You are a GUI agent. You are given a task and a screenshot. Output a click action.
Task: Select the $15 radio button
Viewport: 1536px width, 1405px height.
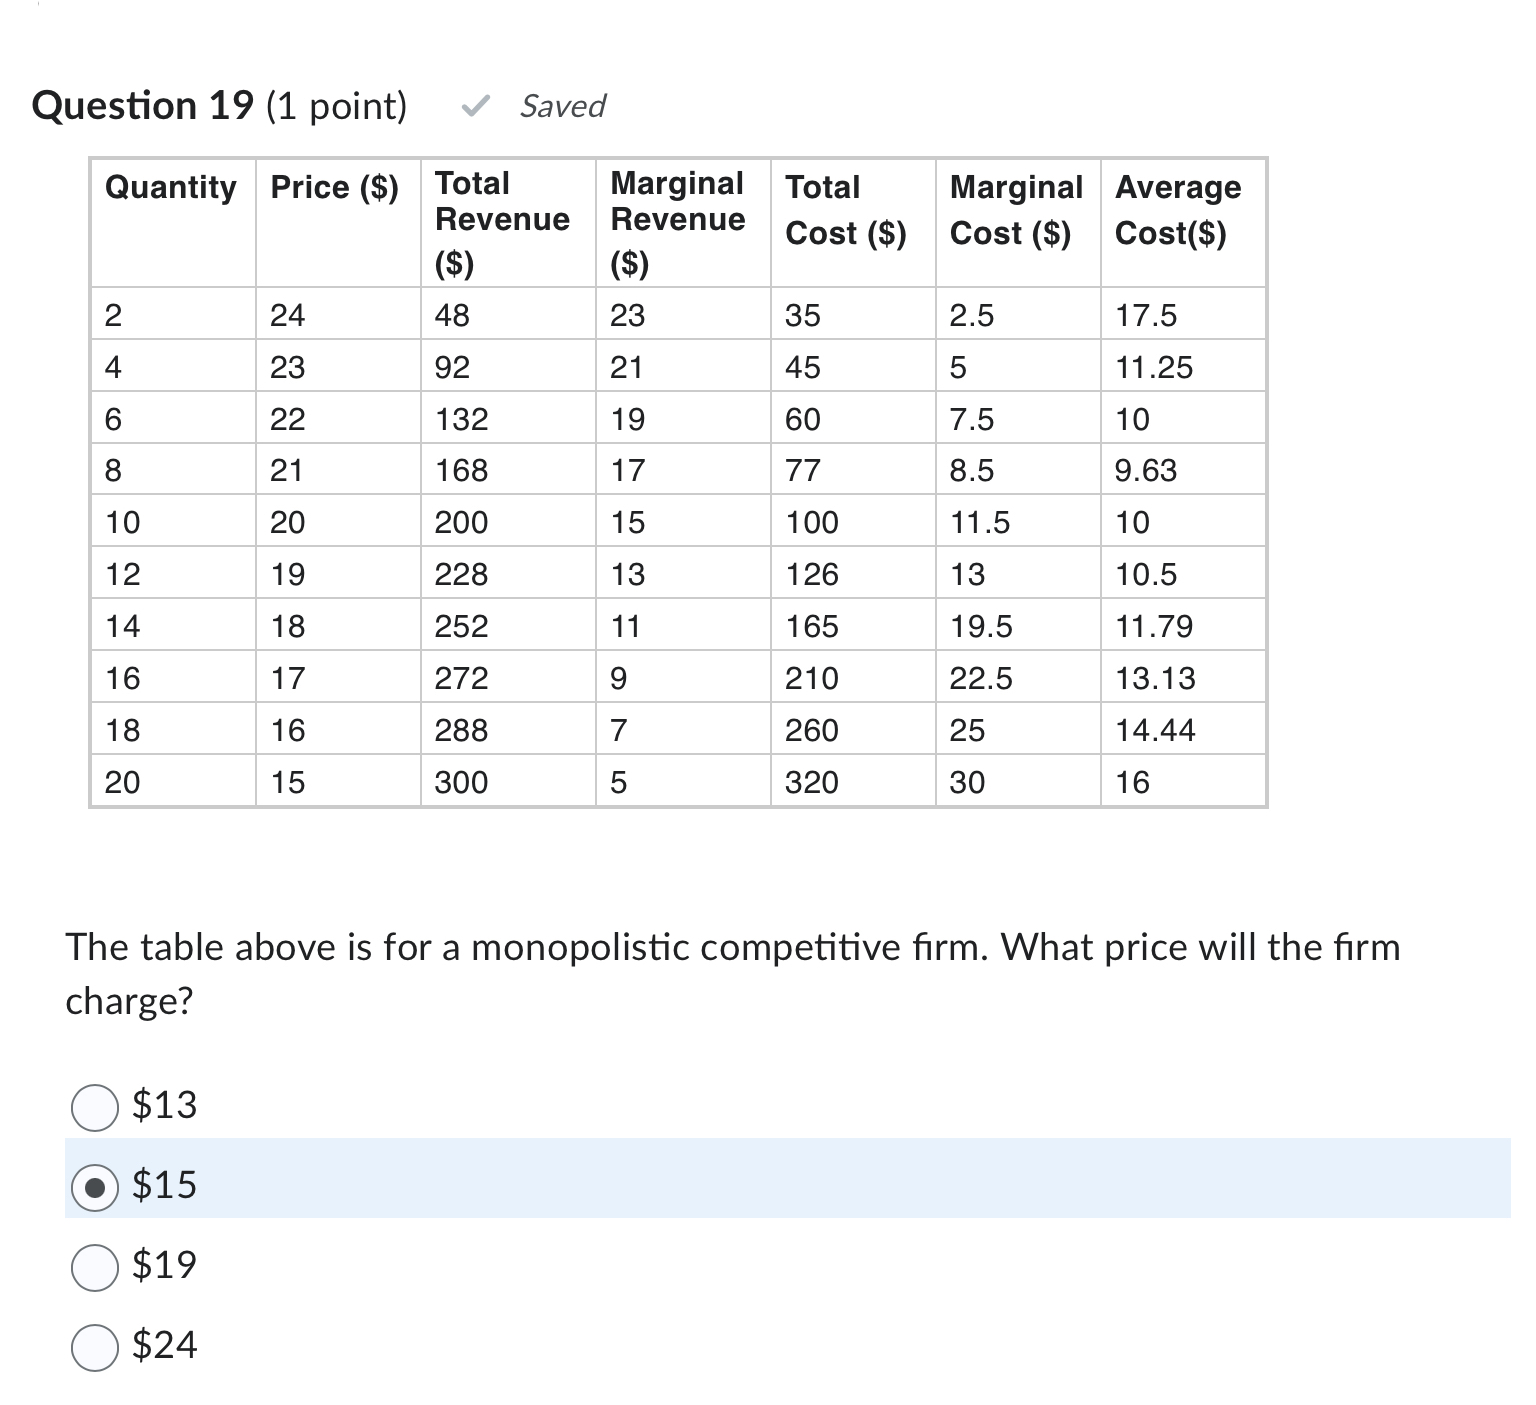(x=95, y=1187)
